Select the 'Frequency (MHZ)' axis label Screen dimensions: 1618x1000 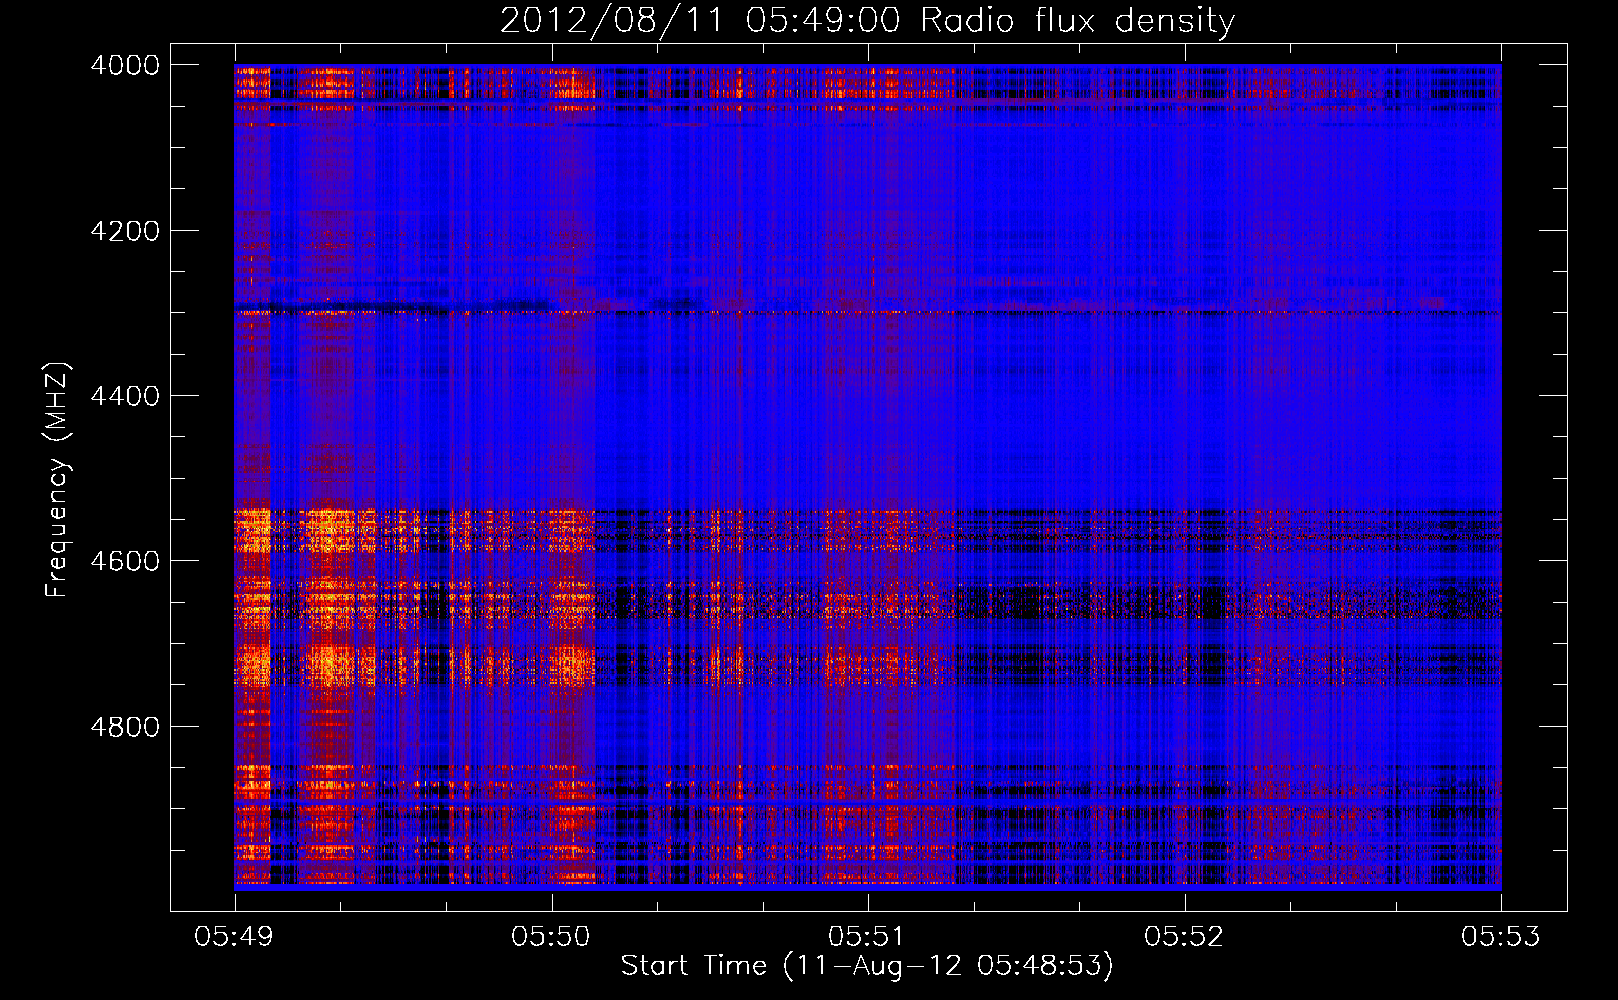click(x=57, y=480)
